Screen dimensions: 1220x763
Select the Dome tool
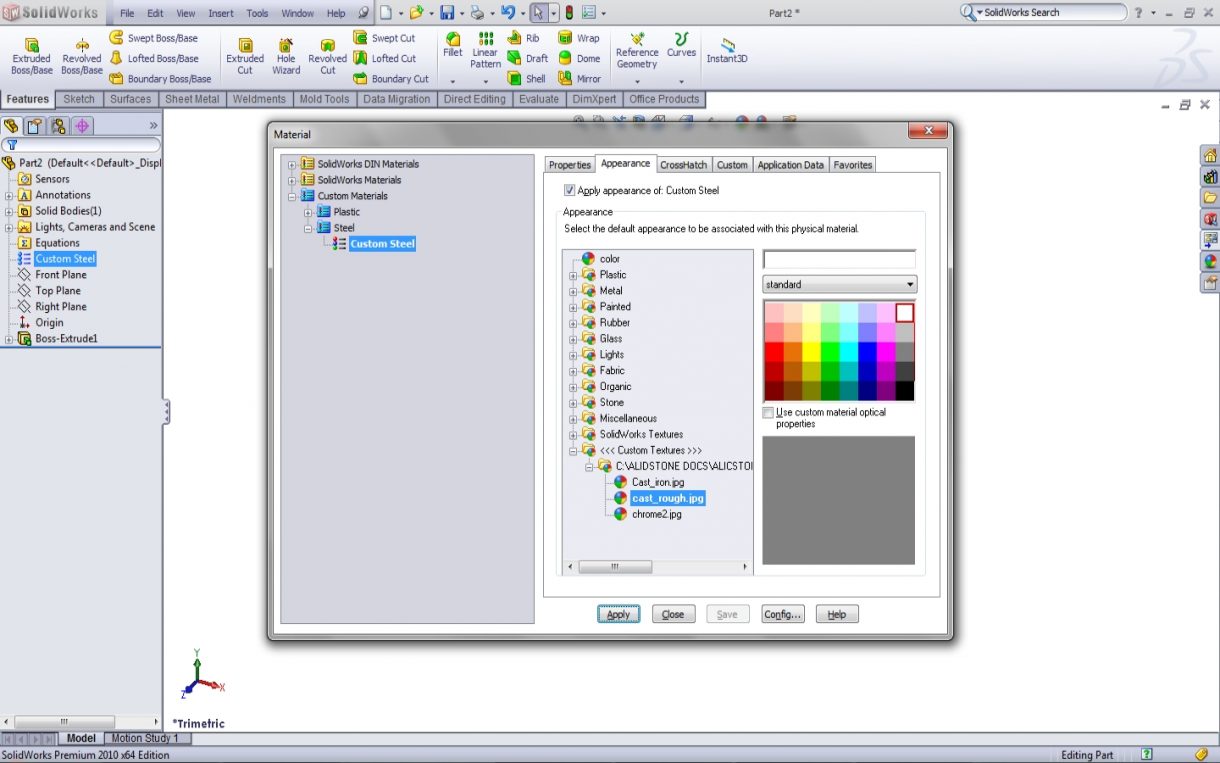tap(579, 58)
